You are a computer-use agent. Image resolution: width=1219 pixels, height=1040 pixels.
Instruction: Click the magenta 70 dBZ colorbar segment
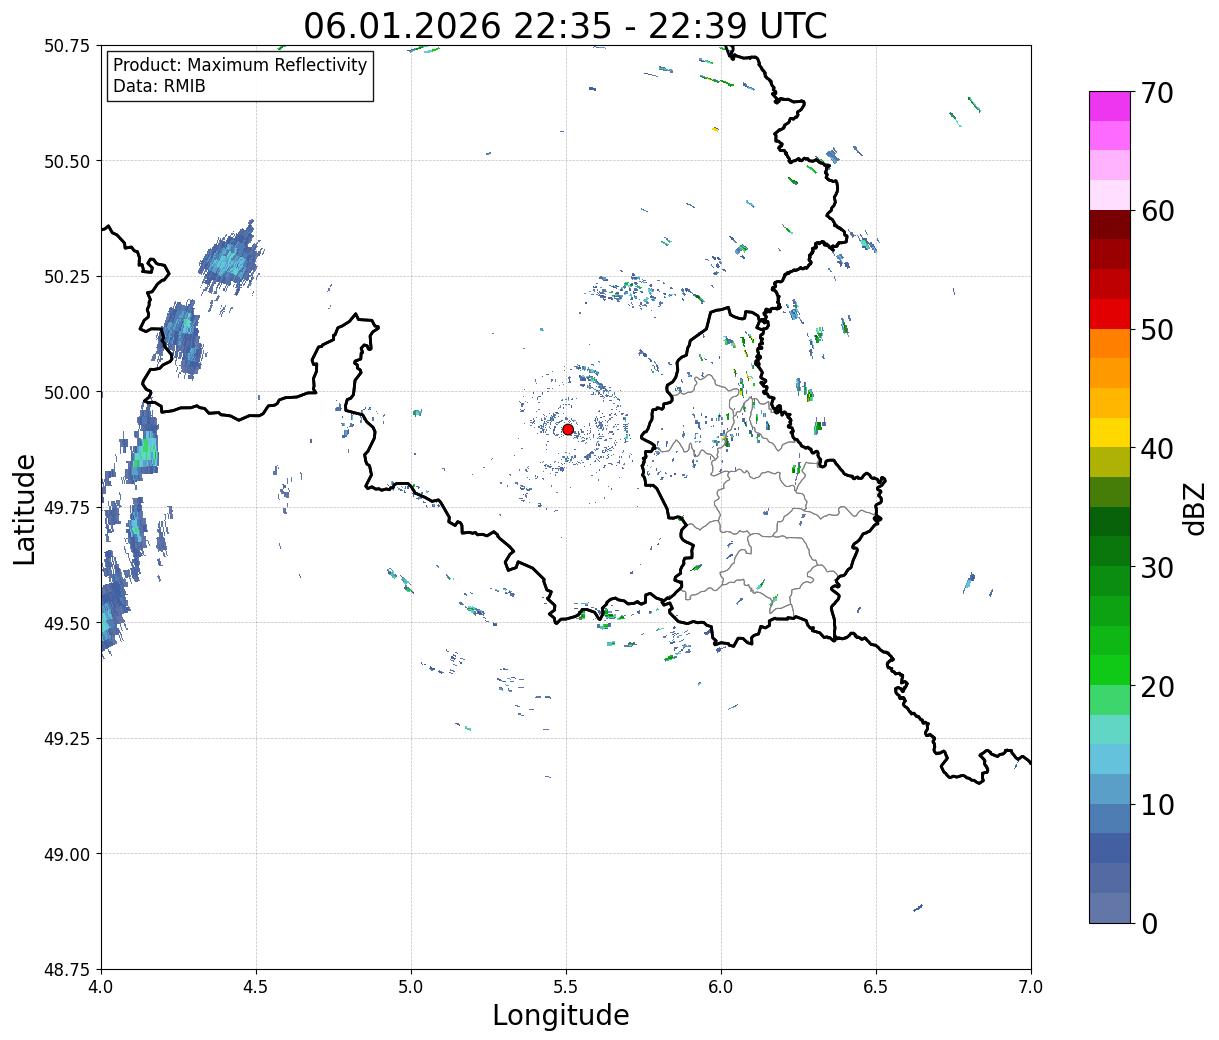pos(1109,106)
